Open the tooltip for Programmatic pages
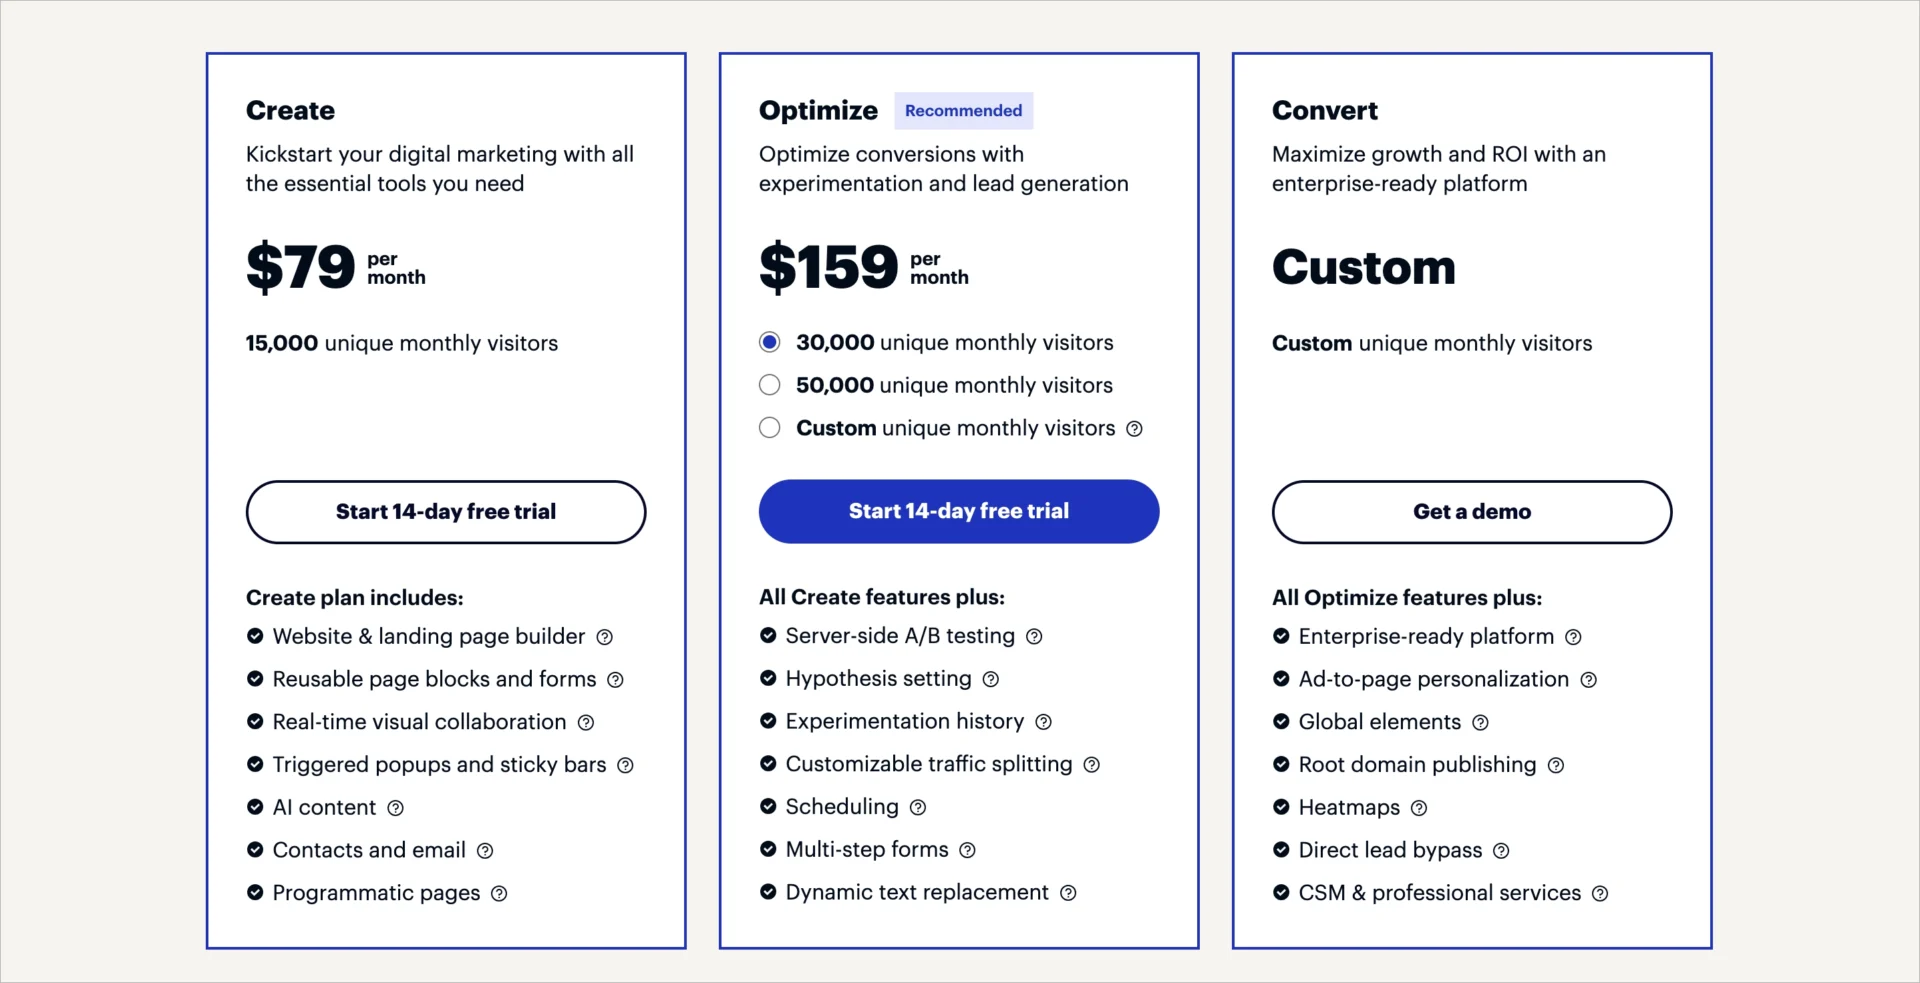This screenshot has height=983, width=1920. (x=500, y=893)
